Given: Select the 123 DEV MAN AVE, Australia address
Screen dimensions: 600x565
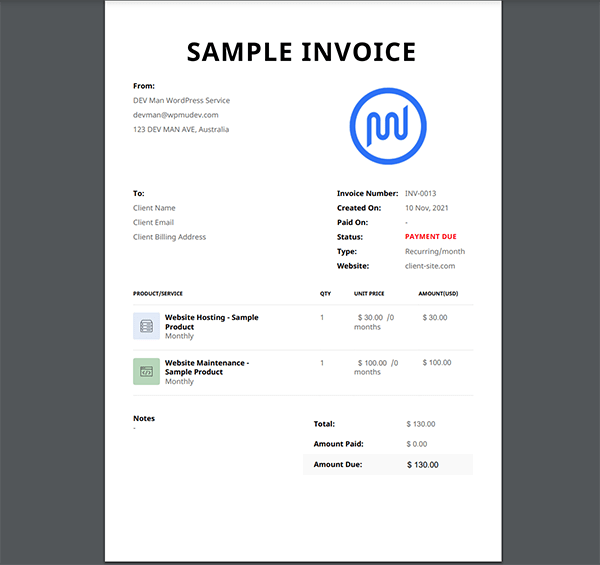Looking at the screenshot, I should 181,130.
